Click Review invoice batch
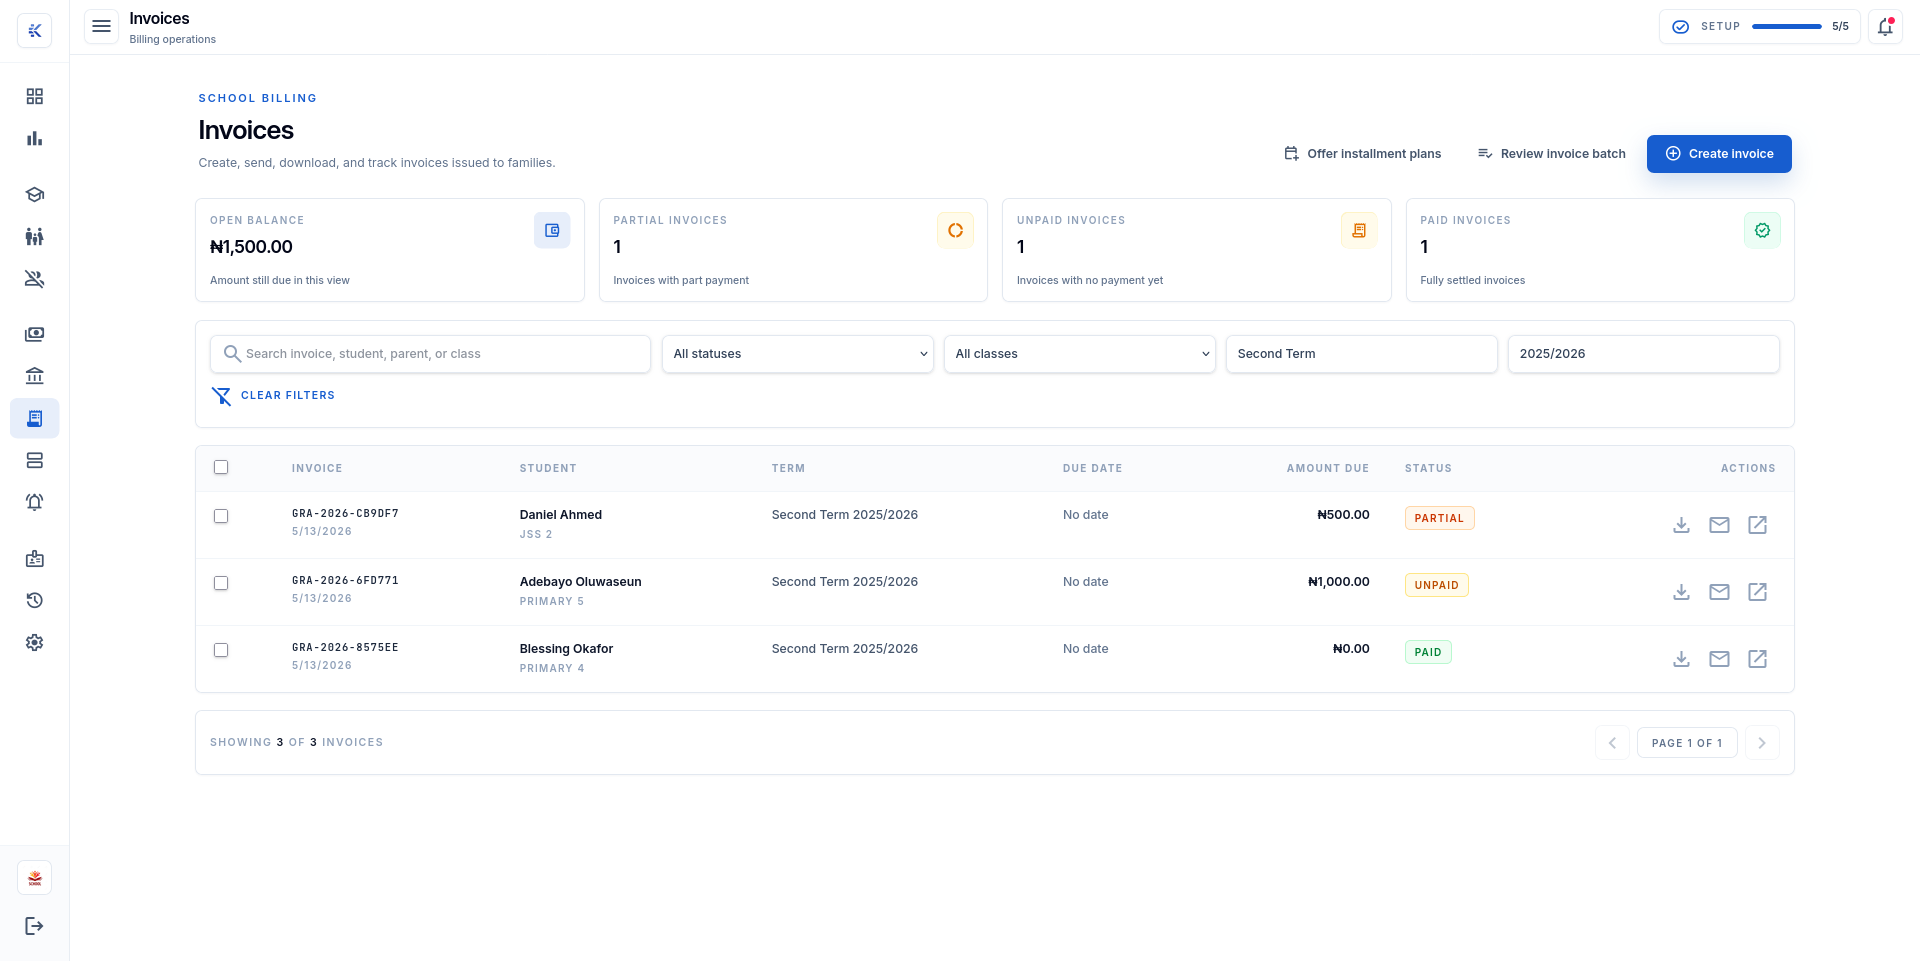This screenshot has width=1920, height=961. point(1551,154)
